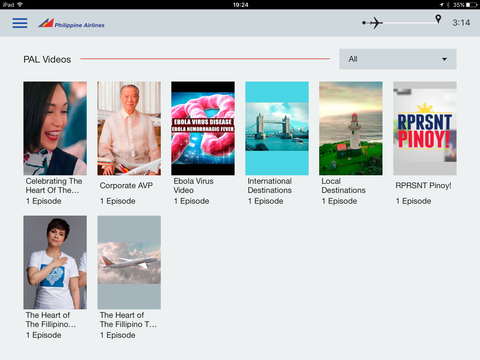Open Celebrating The Heart Of The… thumbnail
Image resolution: width=480 pixels, height=360 pixels.
(x=55, y=128)
